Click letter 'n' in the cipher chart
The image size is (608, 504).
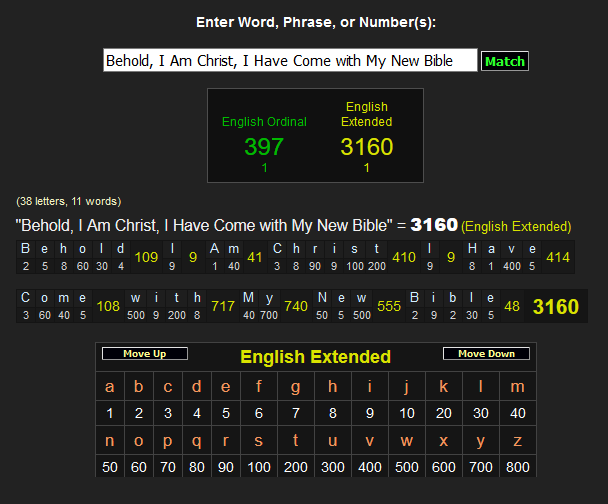pos(110,441)
